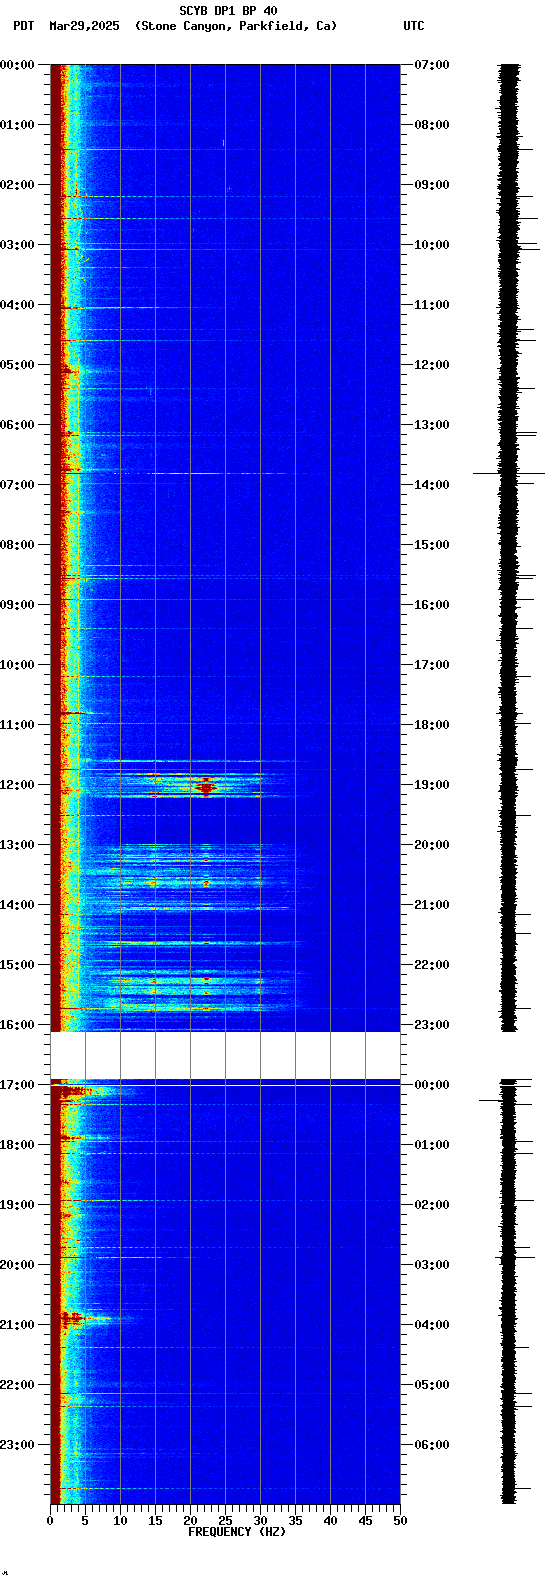
Task: Click the "00:00" tick label on UTC axis
Action: point(432,1085)
